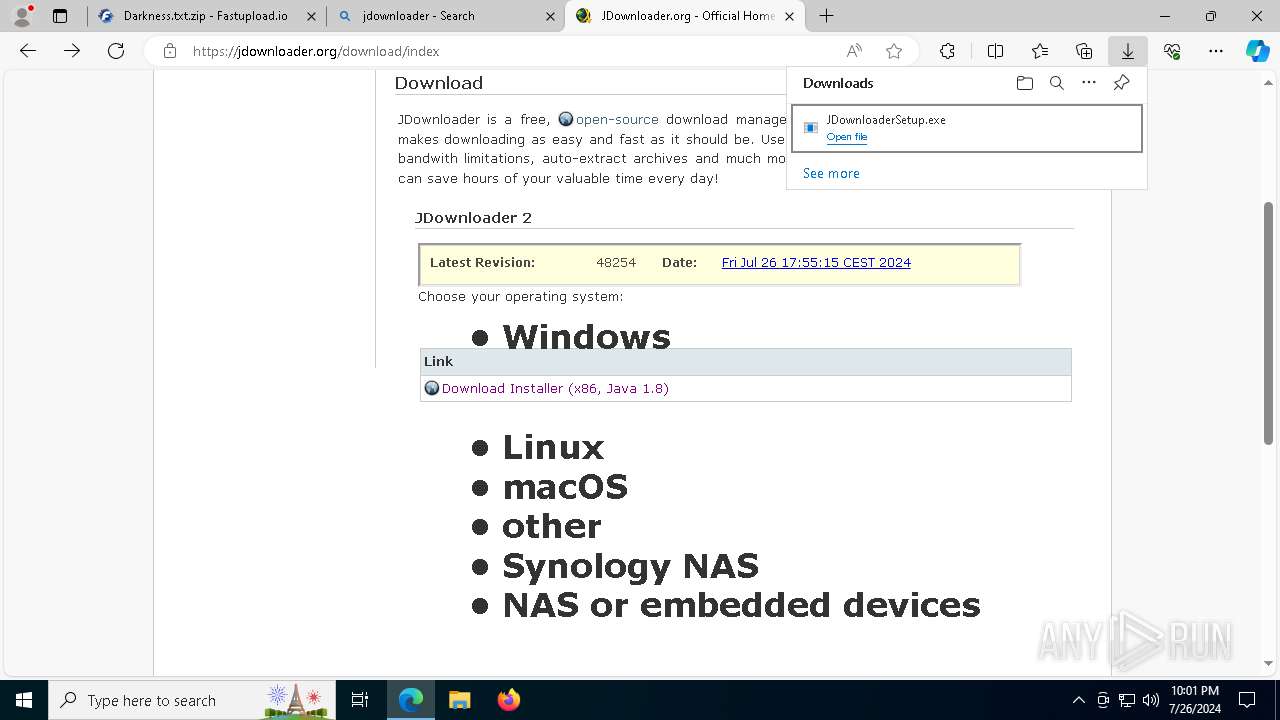Expand the other operating systems section

[552, 526]
